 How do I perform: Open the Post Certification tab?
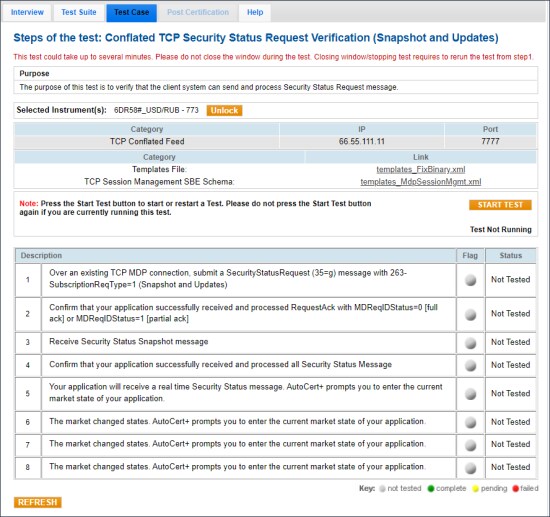click(x=198, y=12)
